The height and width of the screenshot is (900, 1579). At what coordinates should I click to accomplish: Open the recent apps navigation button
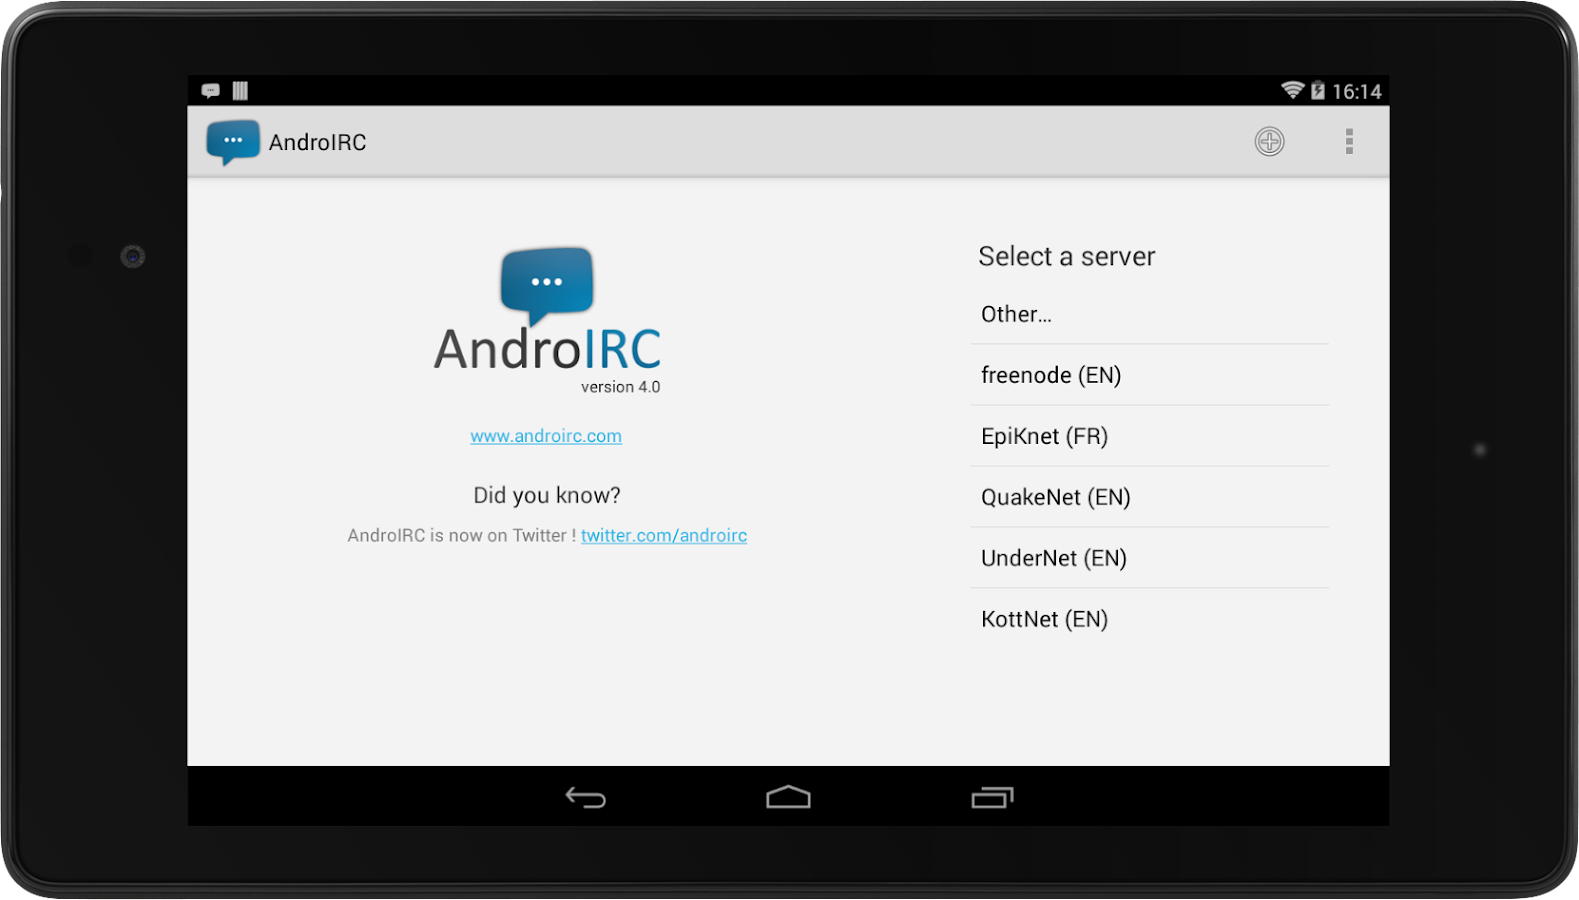click(992, 797)
